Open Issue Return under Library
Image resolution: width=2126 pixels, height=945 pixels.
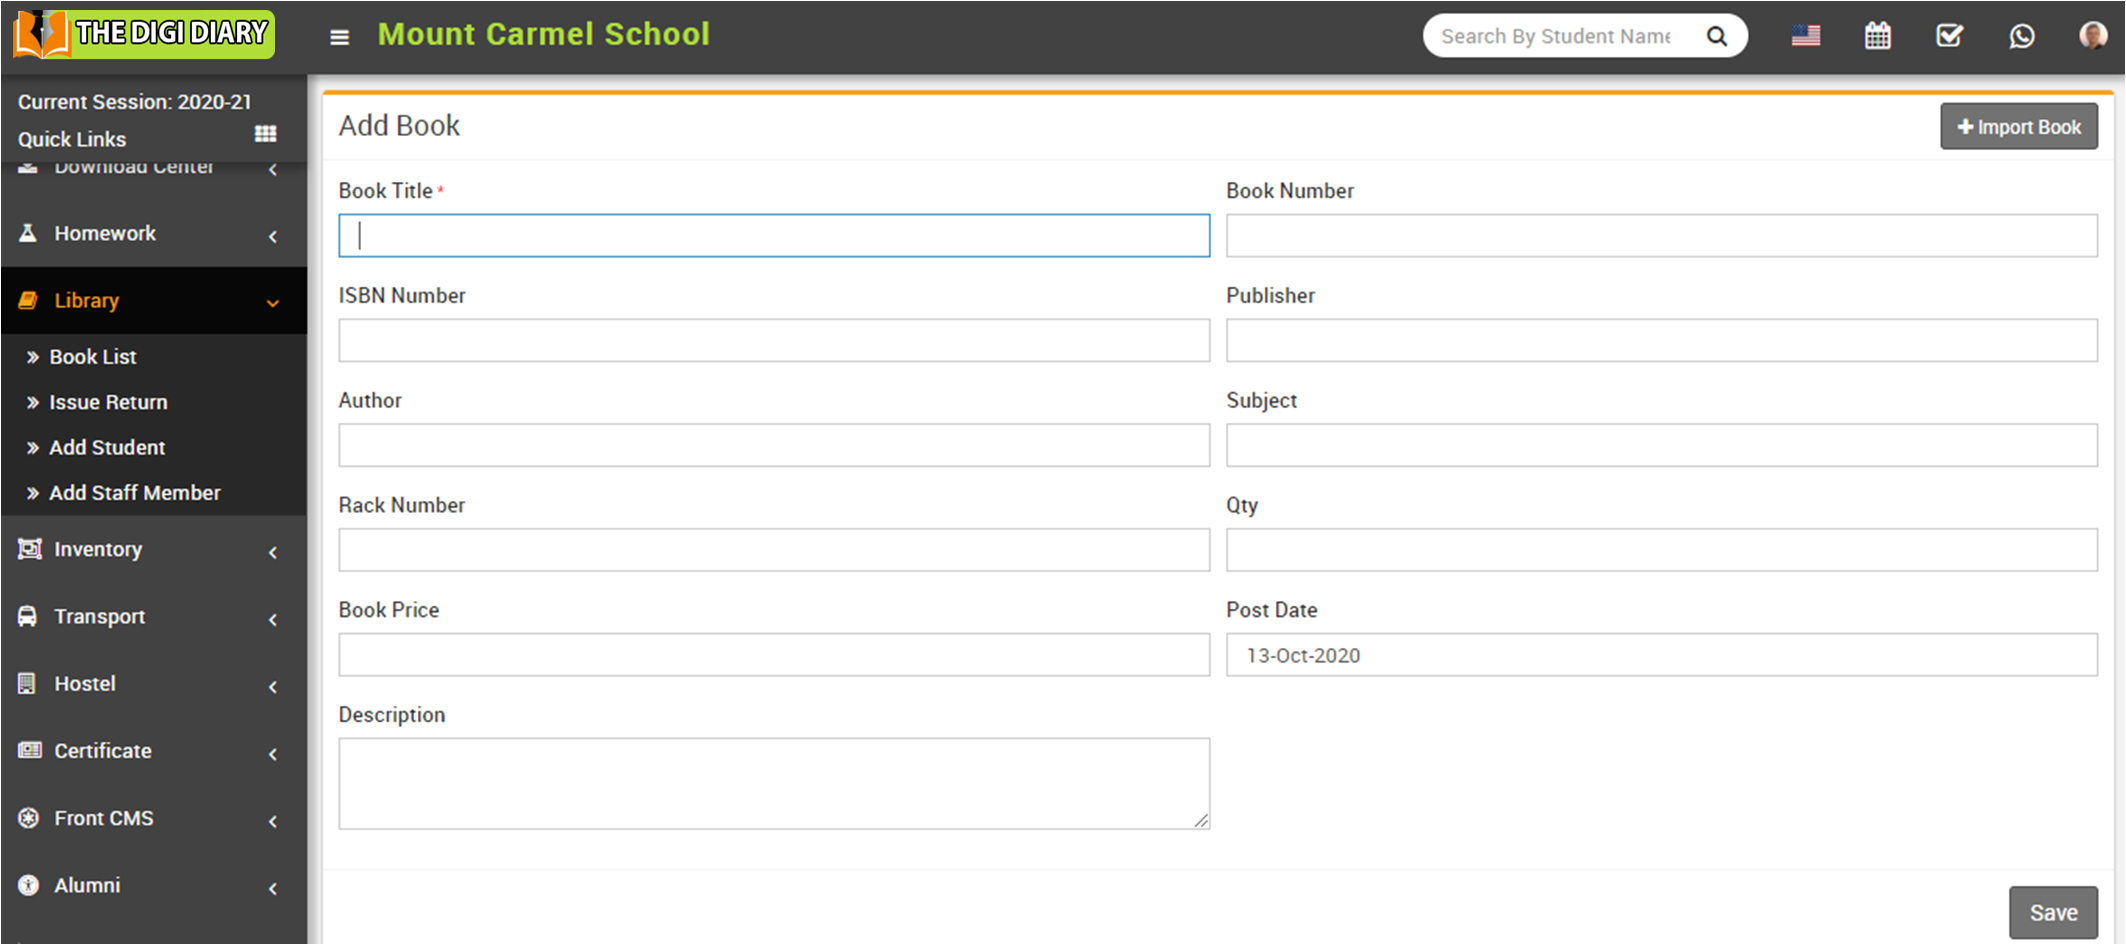(108, 402)
